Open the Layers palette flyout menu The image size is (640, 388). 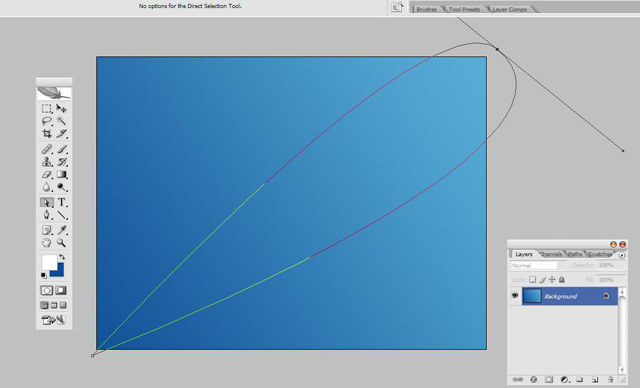(622, 255)
